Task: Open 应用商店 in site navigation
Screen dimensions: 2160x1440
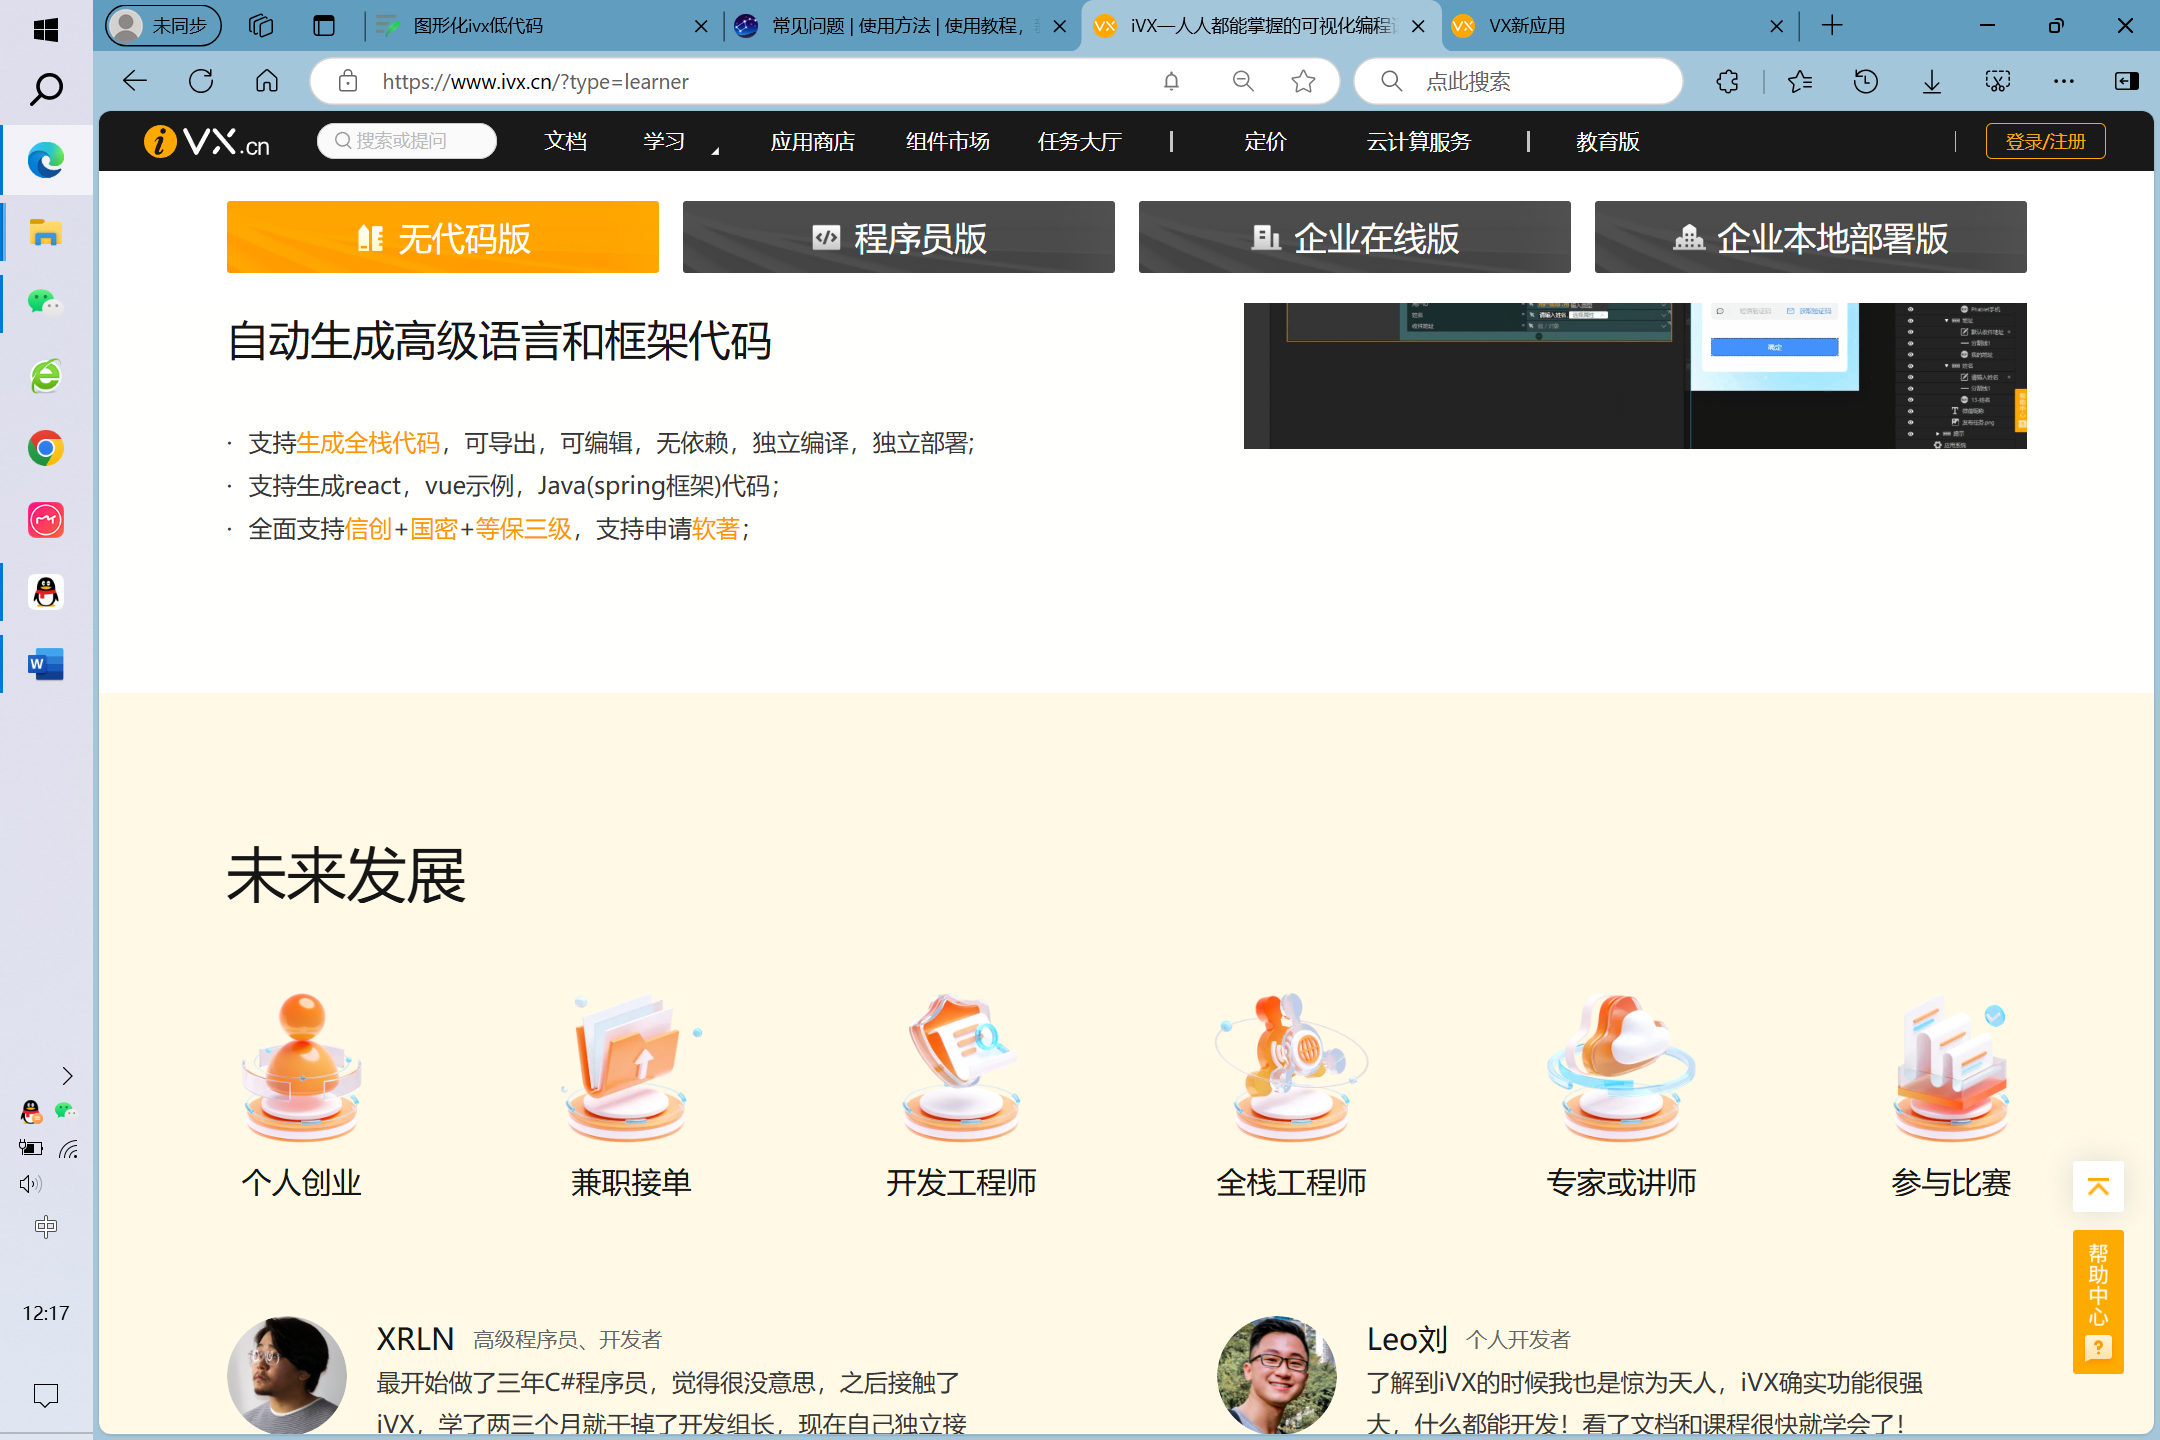Action: [812, 142]
